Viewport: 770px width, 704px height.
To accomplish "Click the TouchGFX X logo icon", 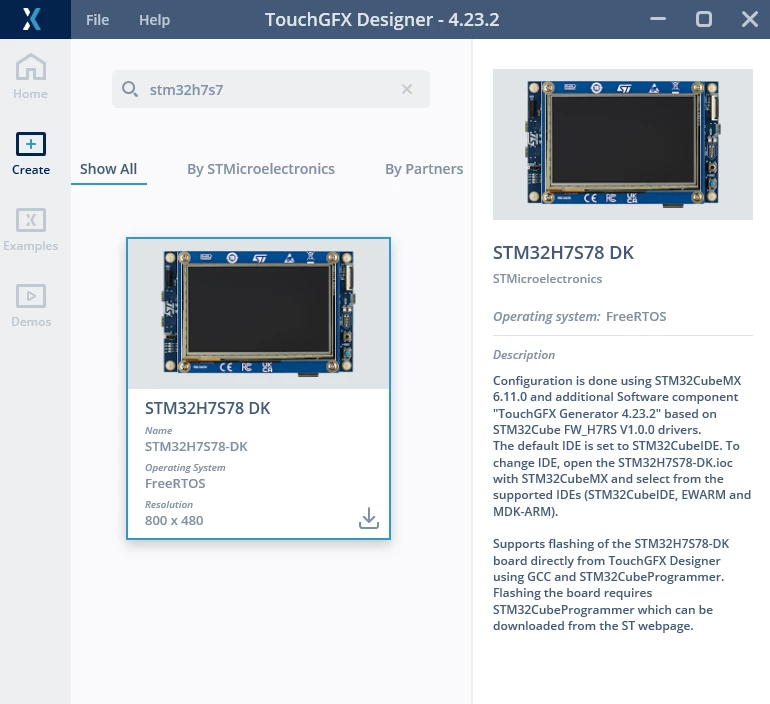I will pos(31,20).
